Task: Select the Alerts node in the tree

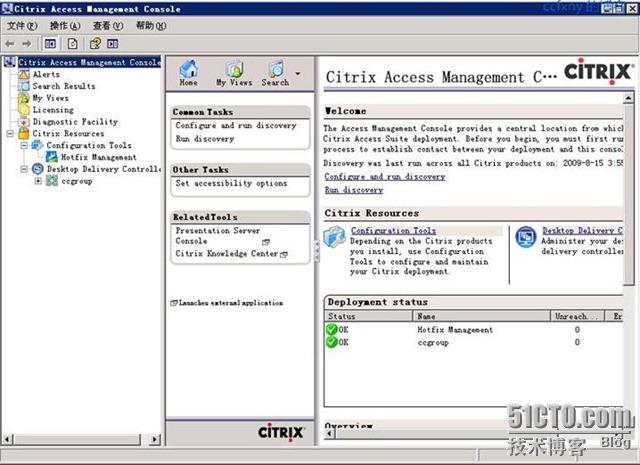Action: click(x=46, y=74)
